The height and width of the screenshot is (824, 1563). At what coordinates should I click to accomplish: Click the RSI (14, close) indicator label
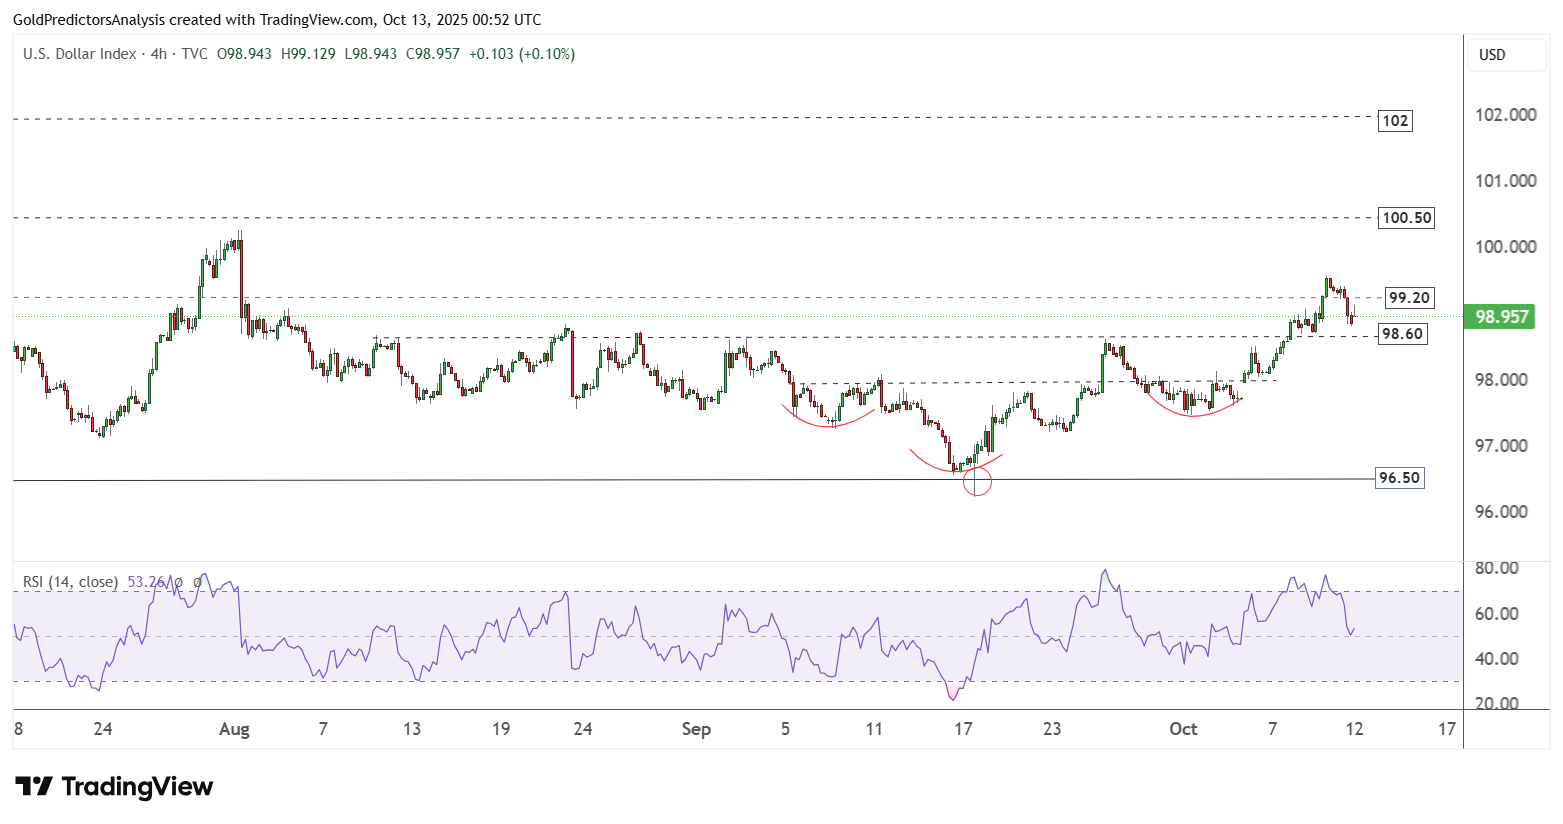tap(70, 582)
